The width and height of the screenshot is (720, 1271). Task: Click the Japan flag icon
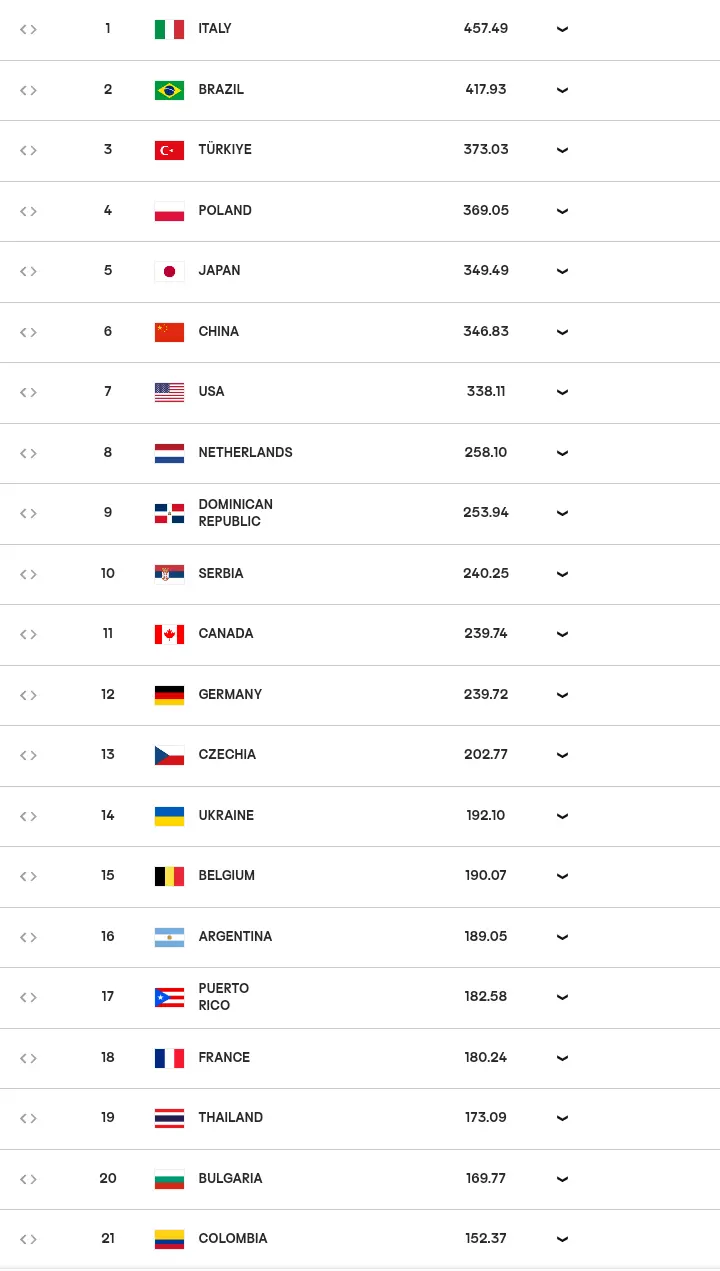(x=169, y=271)
